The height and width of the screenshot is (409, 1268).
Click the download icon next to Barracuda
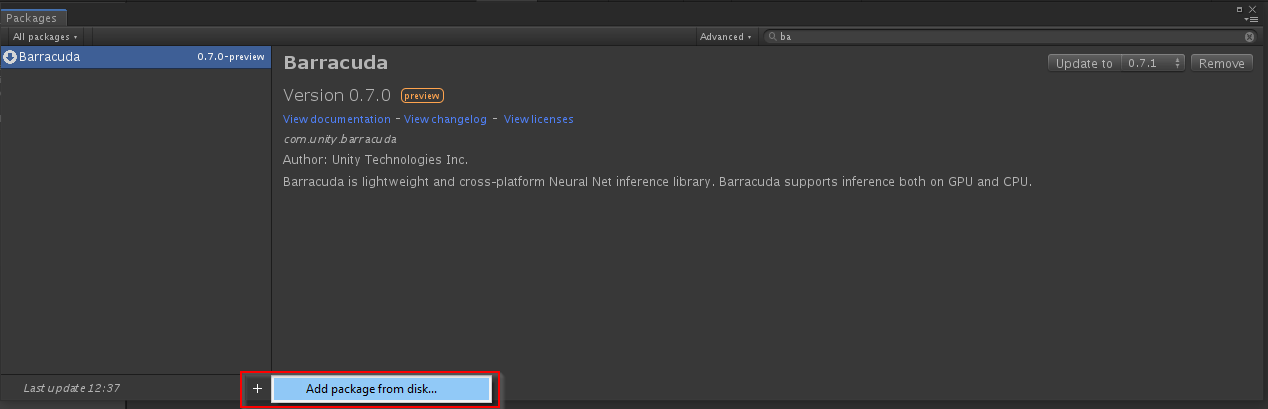tap(10, 57)
